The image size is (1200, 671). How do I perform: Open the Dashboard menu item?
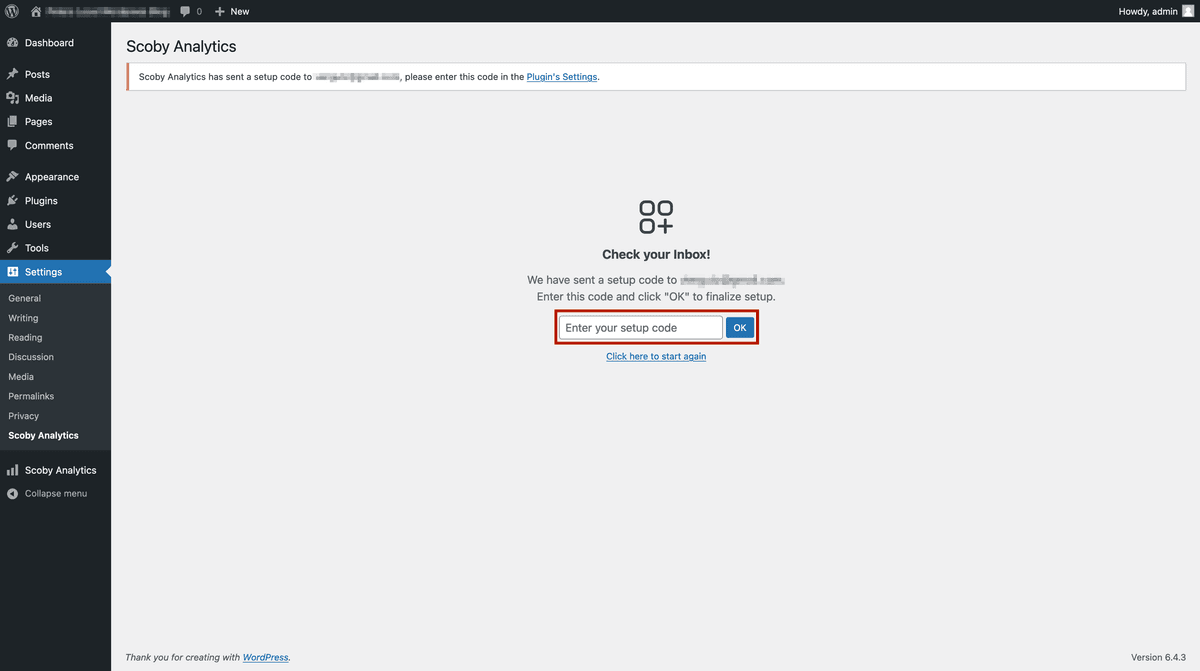coord(55,43)
